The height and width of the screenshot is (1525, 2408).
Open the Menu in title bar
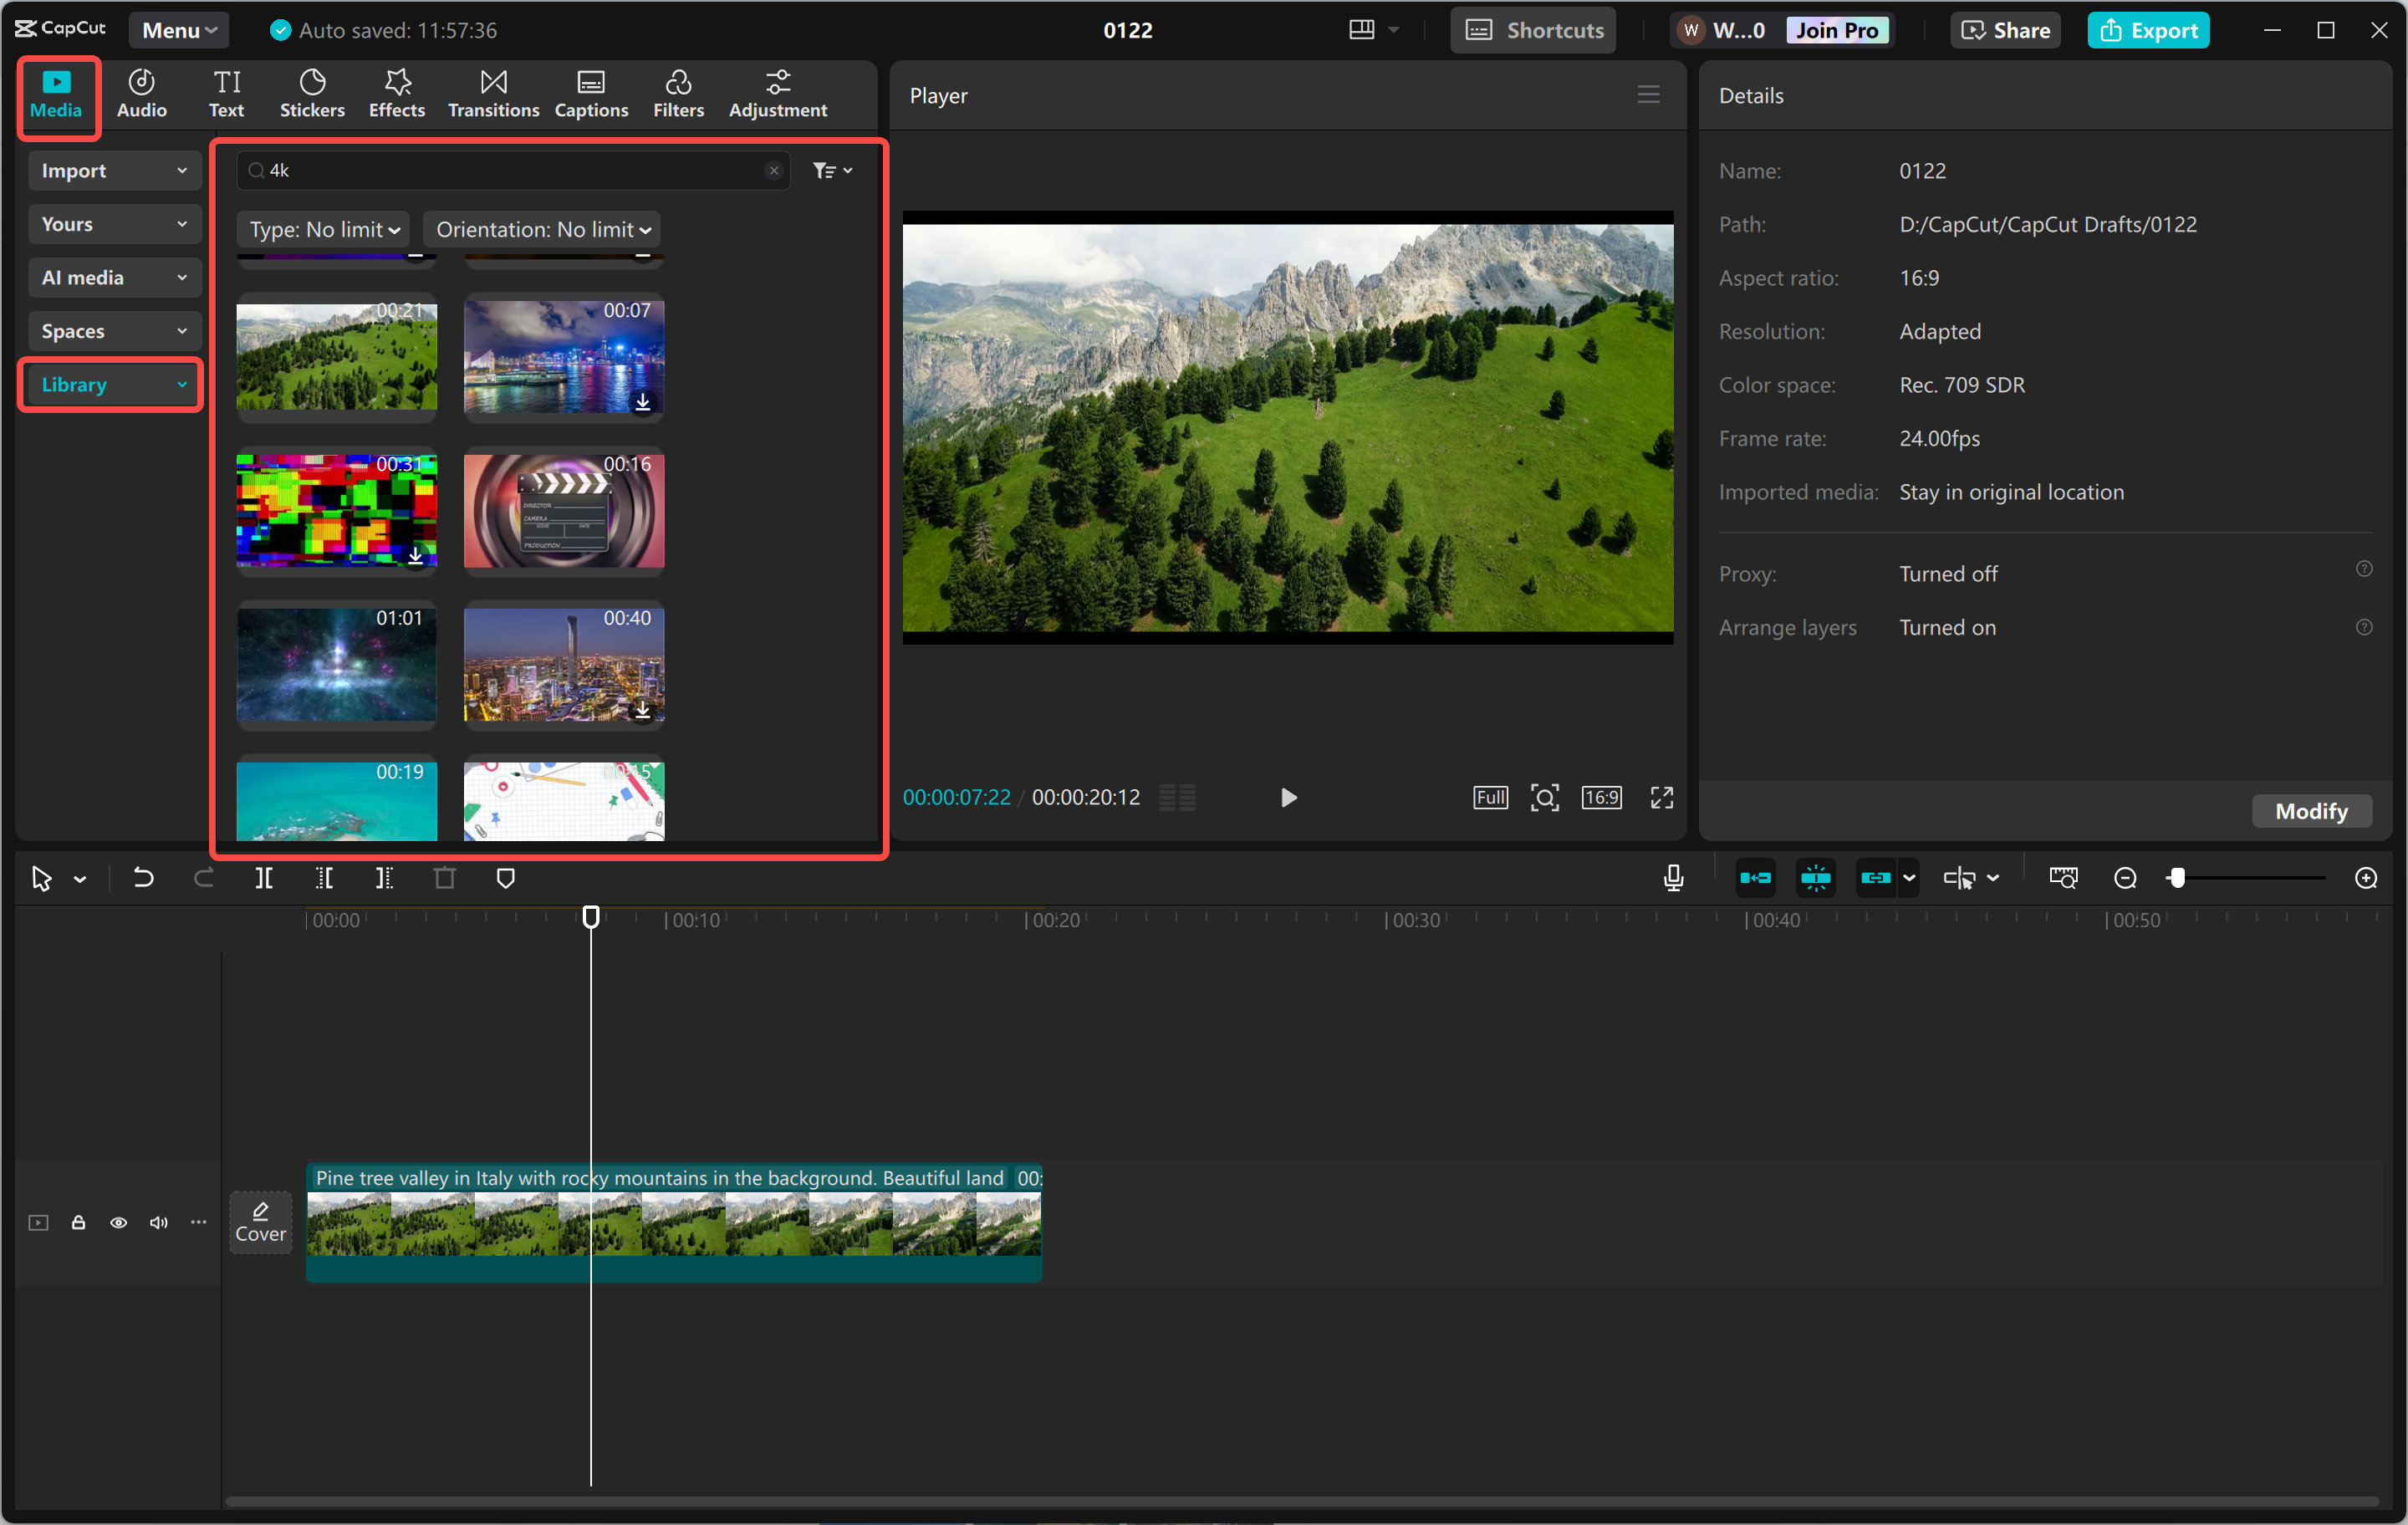179,30
